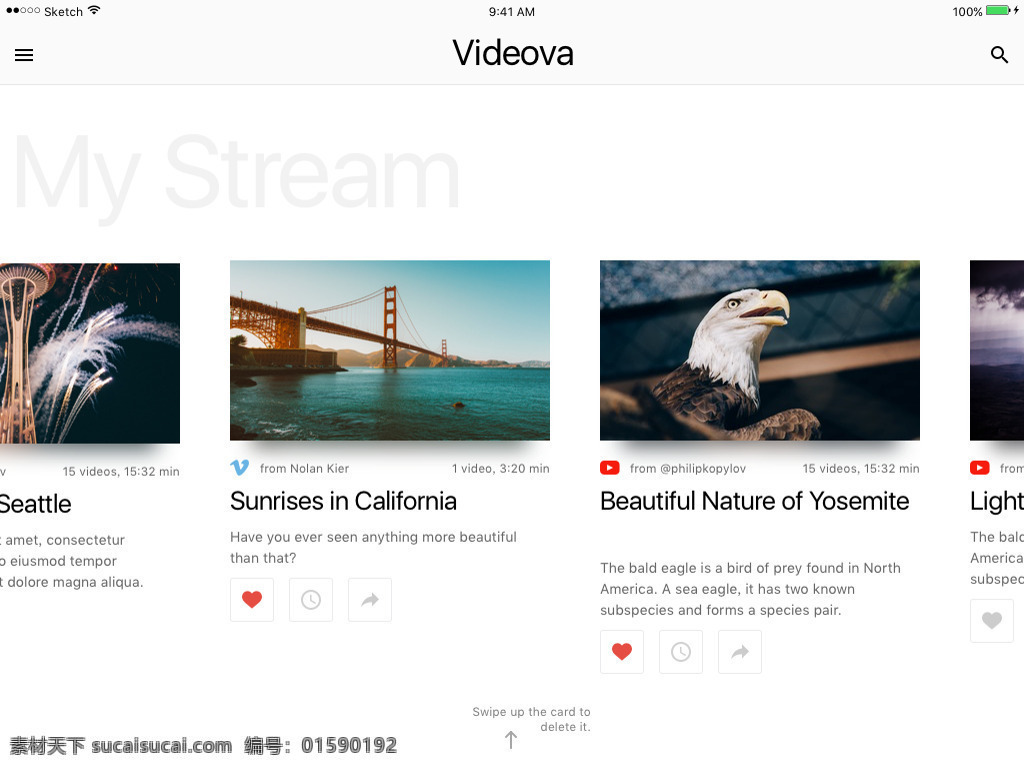This screenshot has width=1024, height=769.
Task: Open the Golden Gate Bridge thumbnail
Action: point(390,351)
